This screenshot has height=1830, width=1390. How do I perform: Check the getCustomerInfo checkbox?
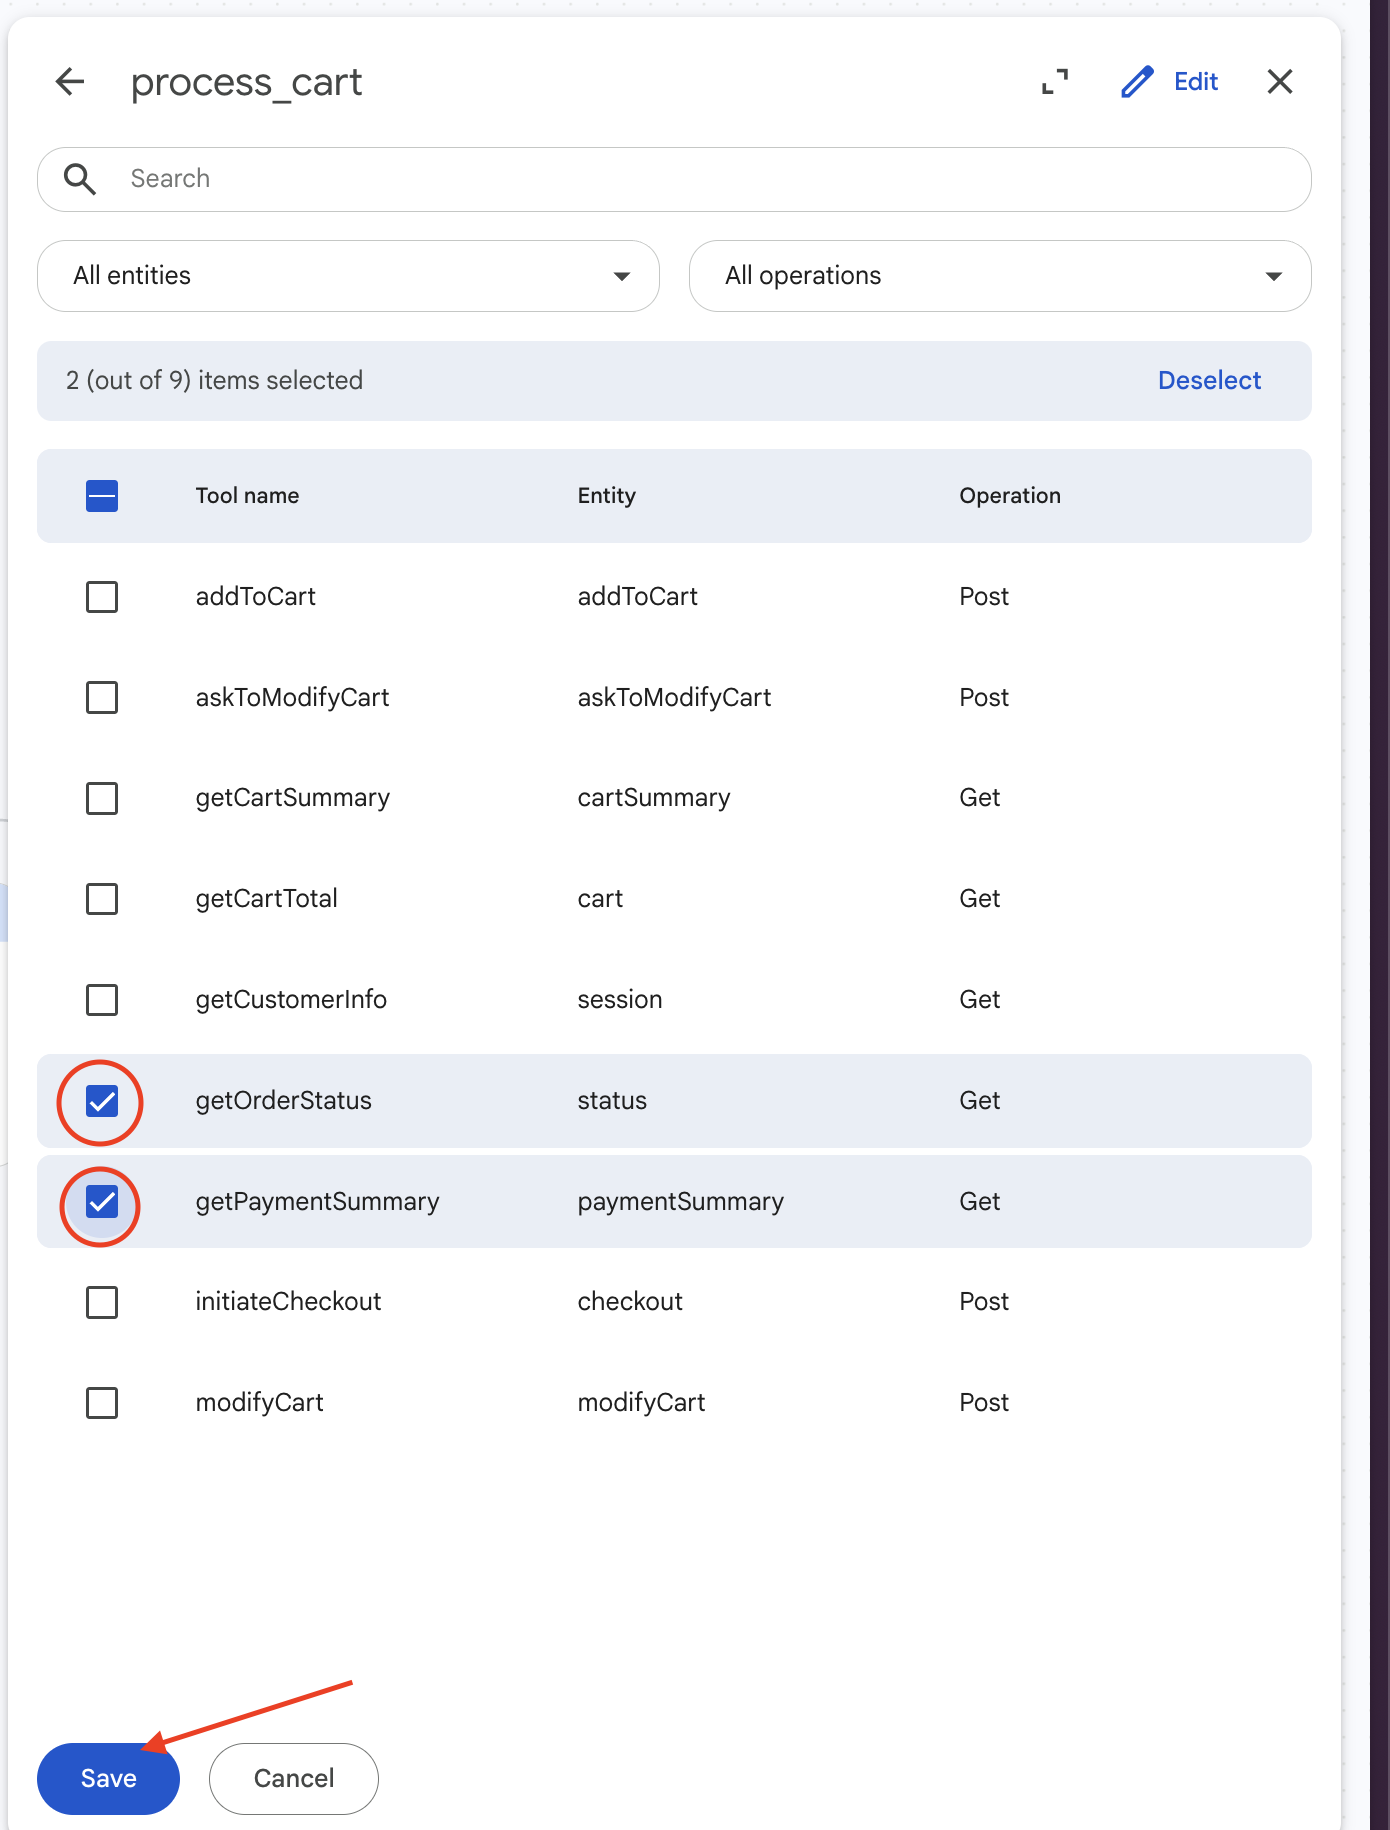102,1000
